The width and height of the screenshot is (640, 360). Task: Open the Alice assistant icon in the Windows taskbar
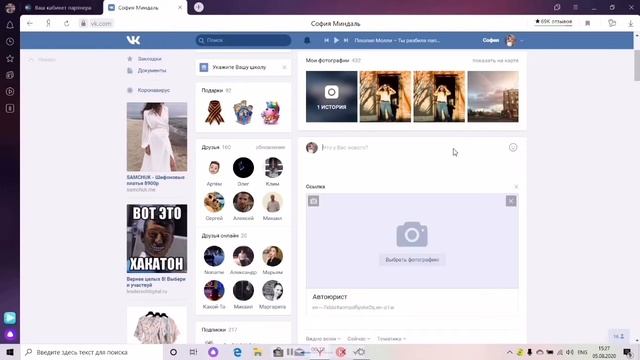(213, 352)
